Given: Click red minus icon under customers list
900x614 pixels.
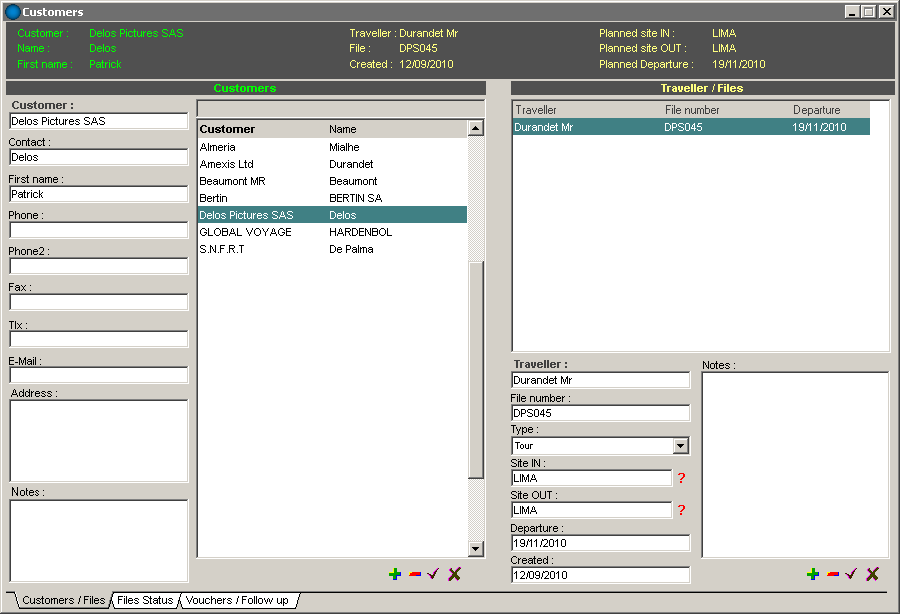Looking at the screenshot, I should [415, 574].
